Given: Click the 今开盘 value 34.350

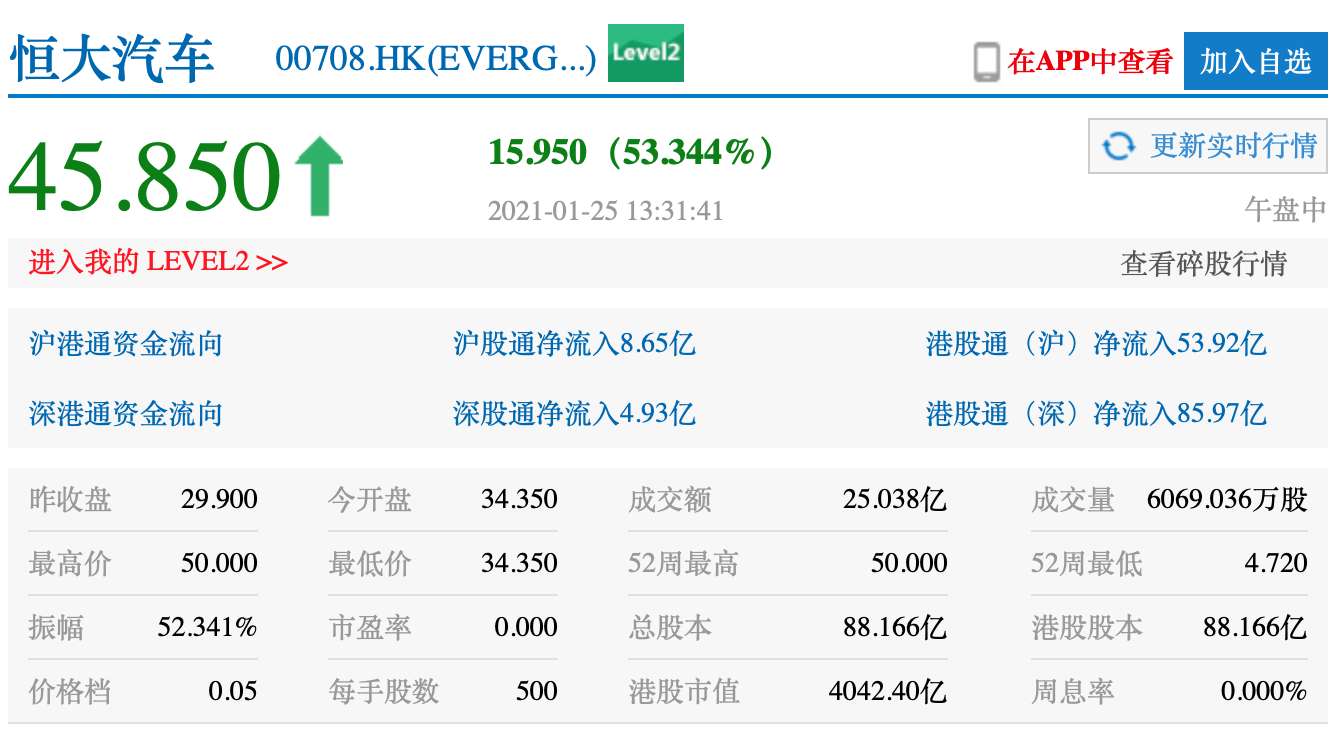Looking at the screenshot, I should [519, 499].
